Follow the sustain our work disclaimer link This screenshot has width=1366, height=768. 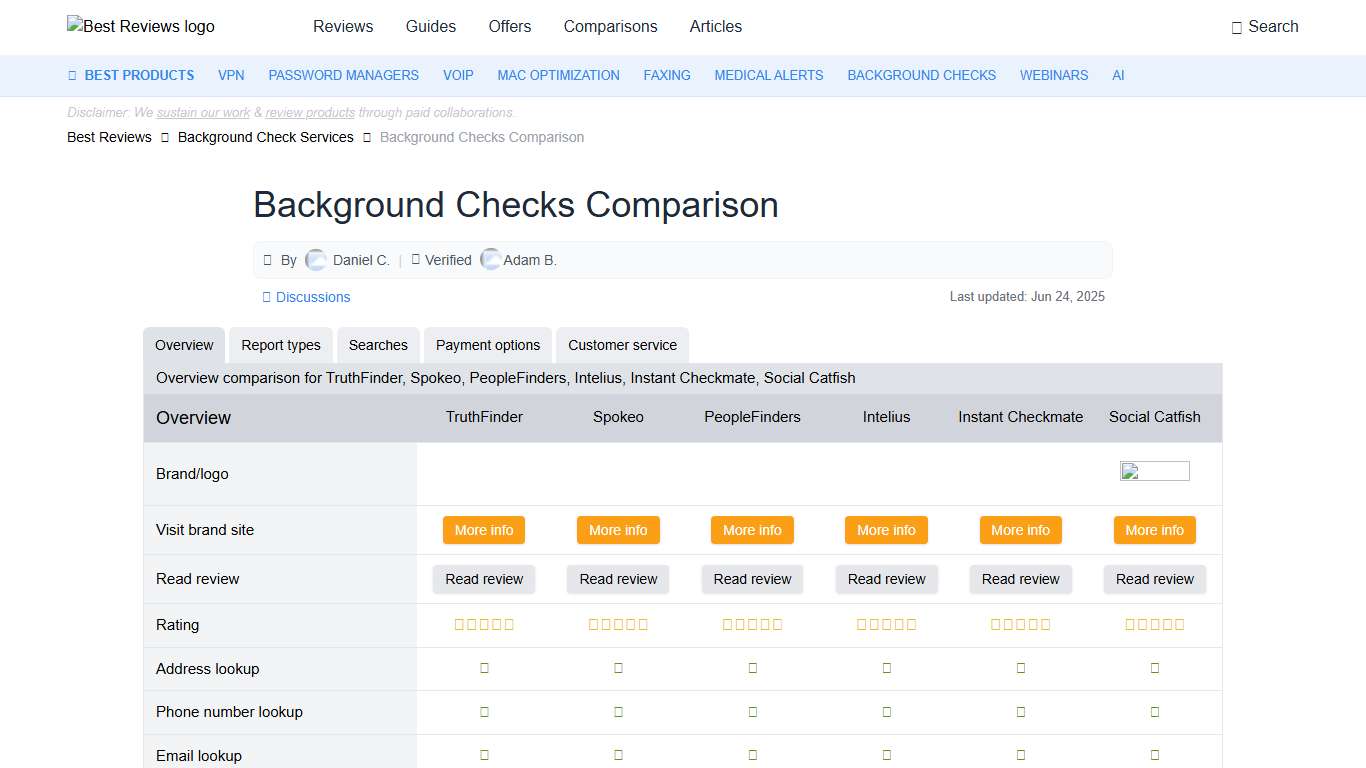coord(203,112)
